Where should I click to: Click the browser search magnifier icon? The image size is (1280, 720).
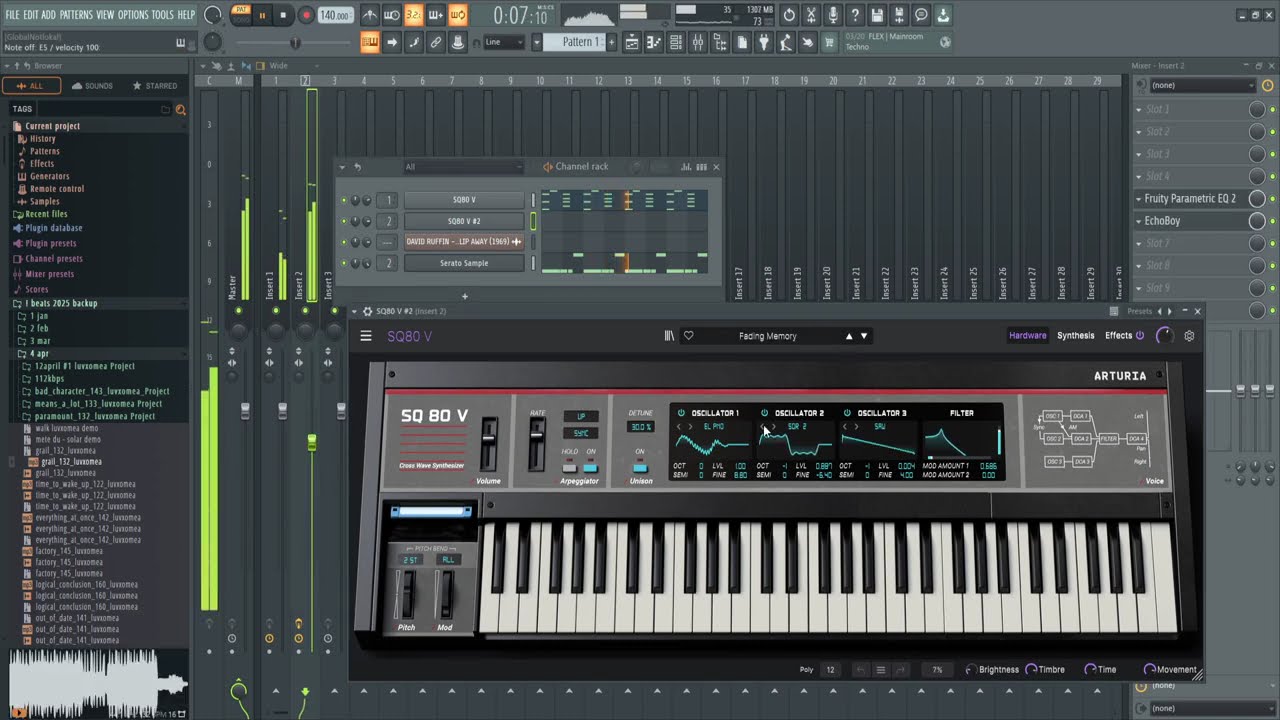(x=181, y=109)
